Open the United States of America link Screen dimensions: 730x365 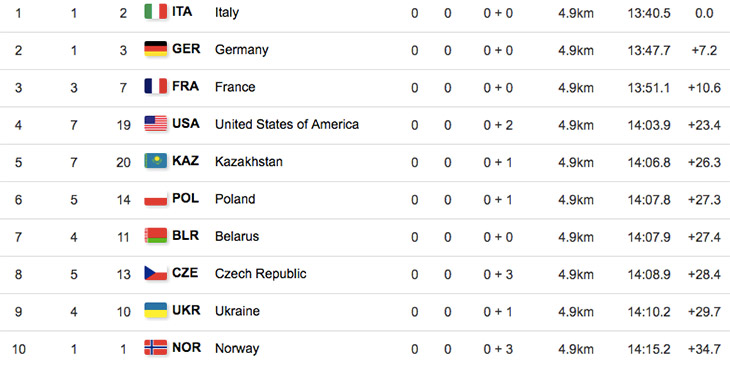point(287,124)
